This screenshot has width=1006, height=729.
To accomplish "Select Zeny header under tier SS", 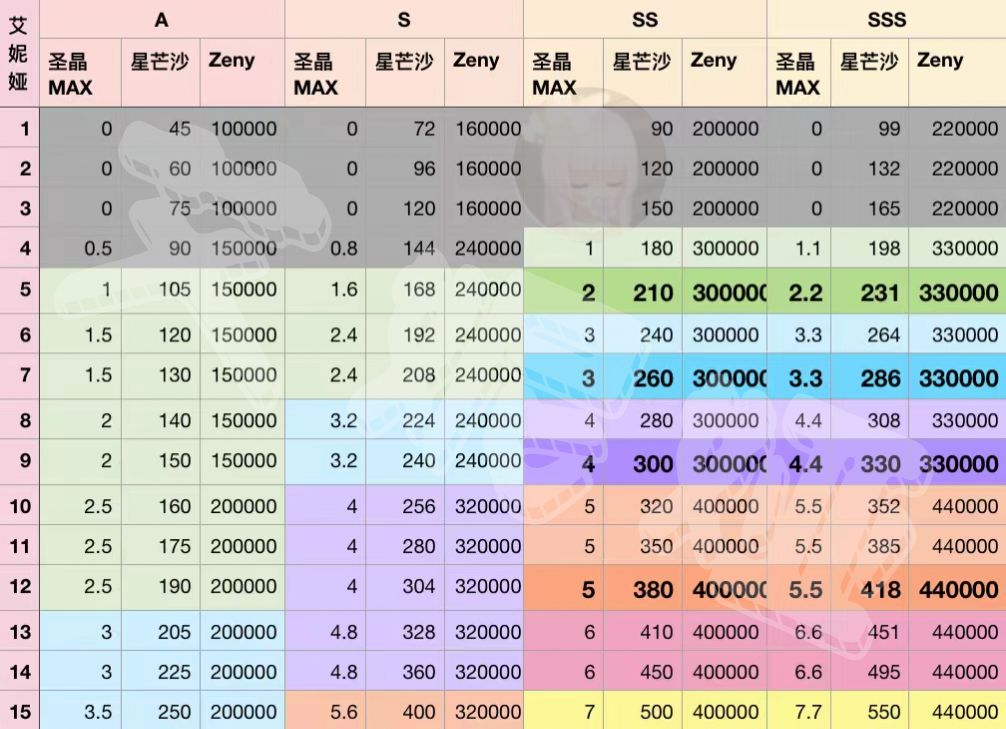I will pos(724,73).
